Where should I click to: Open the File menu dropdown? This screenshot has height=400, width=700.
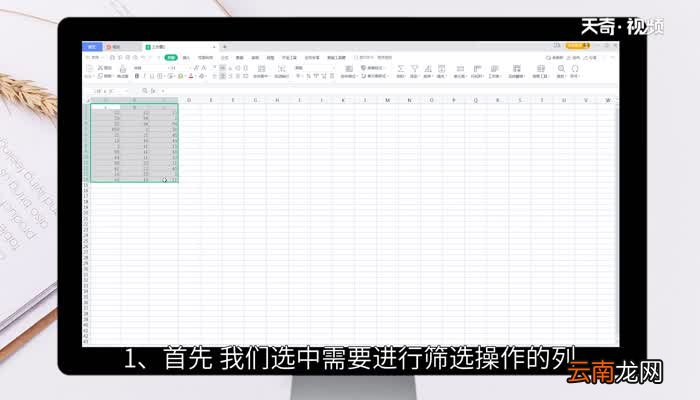pos(95,58)
